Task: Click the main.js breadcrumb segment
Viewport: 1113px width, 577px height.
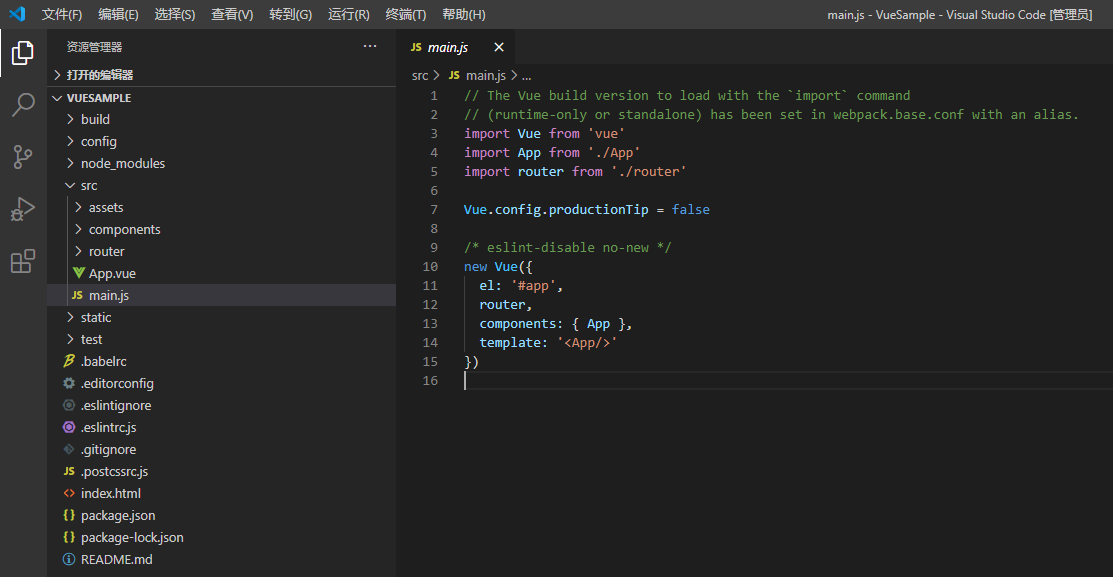Action: pyautogui.click(x=486, y=75)
